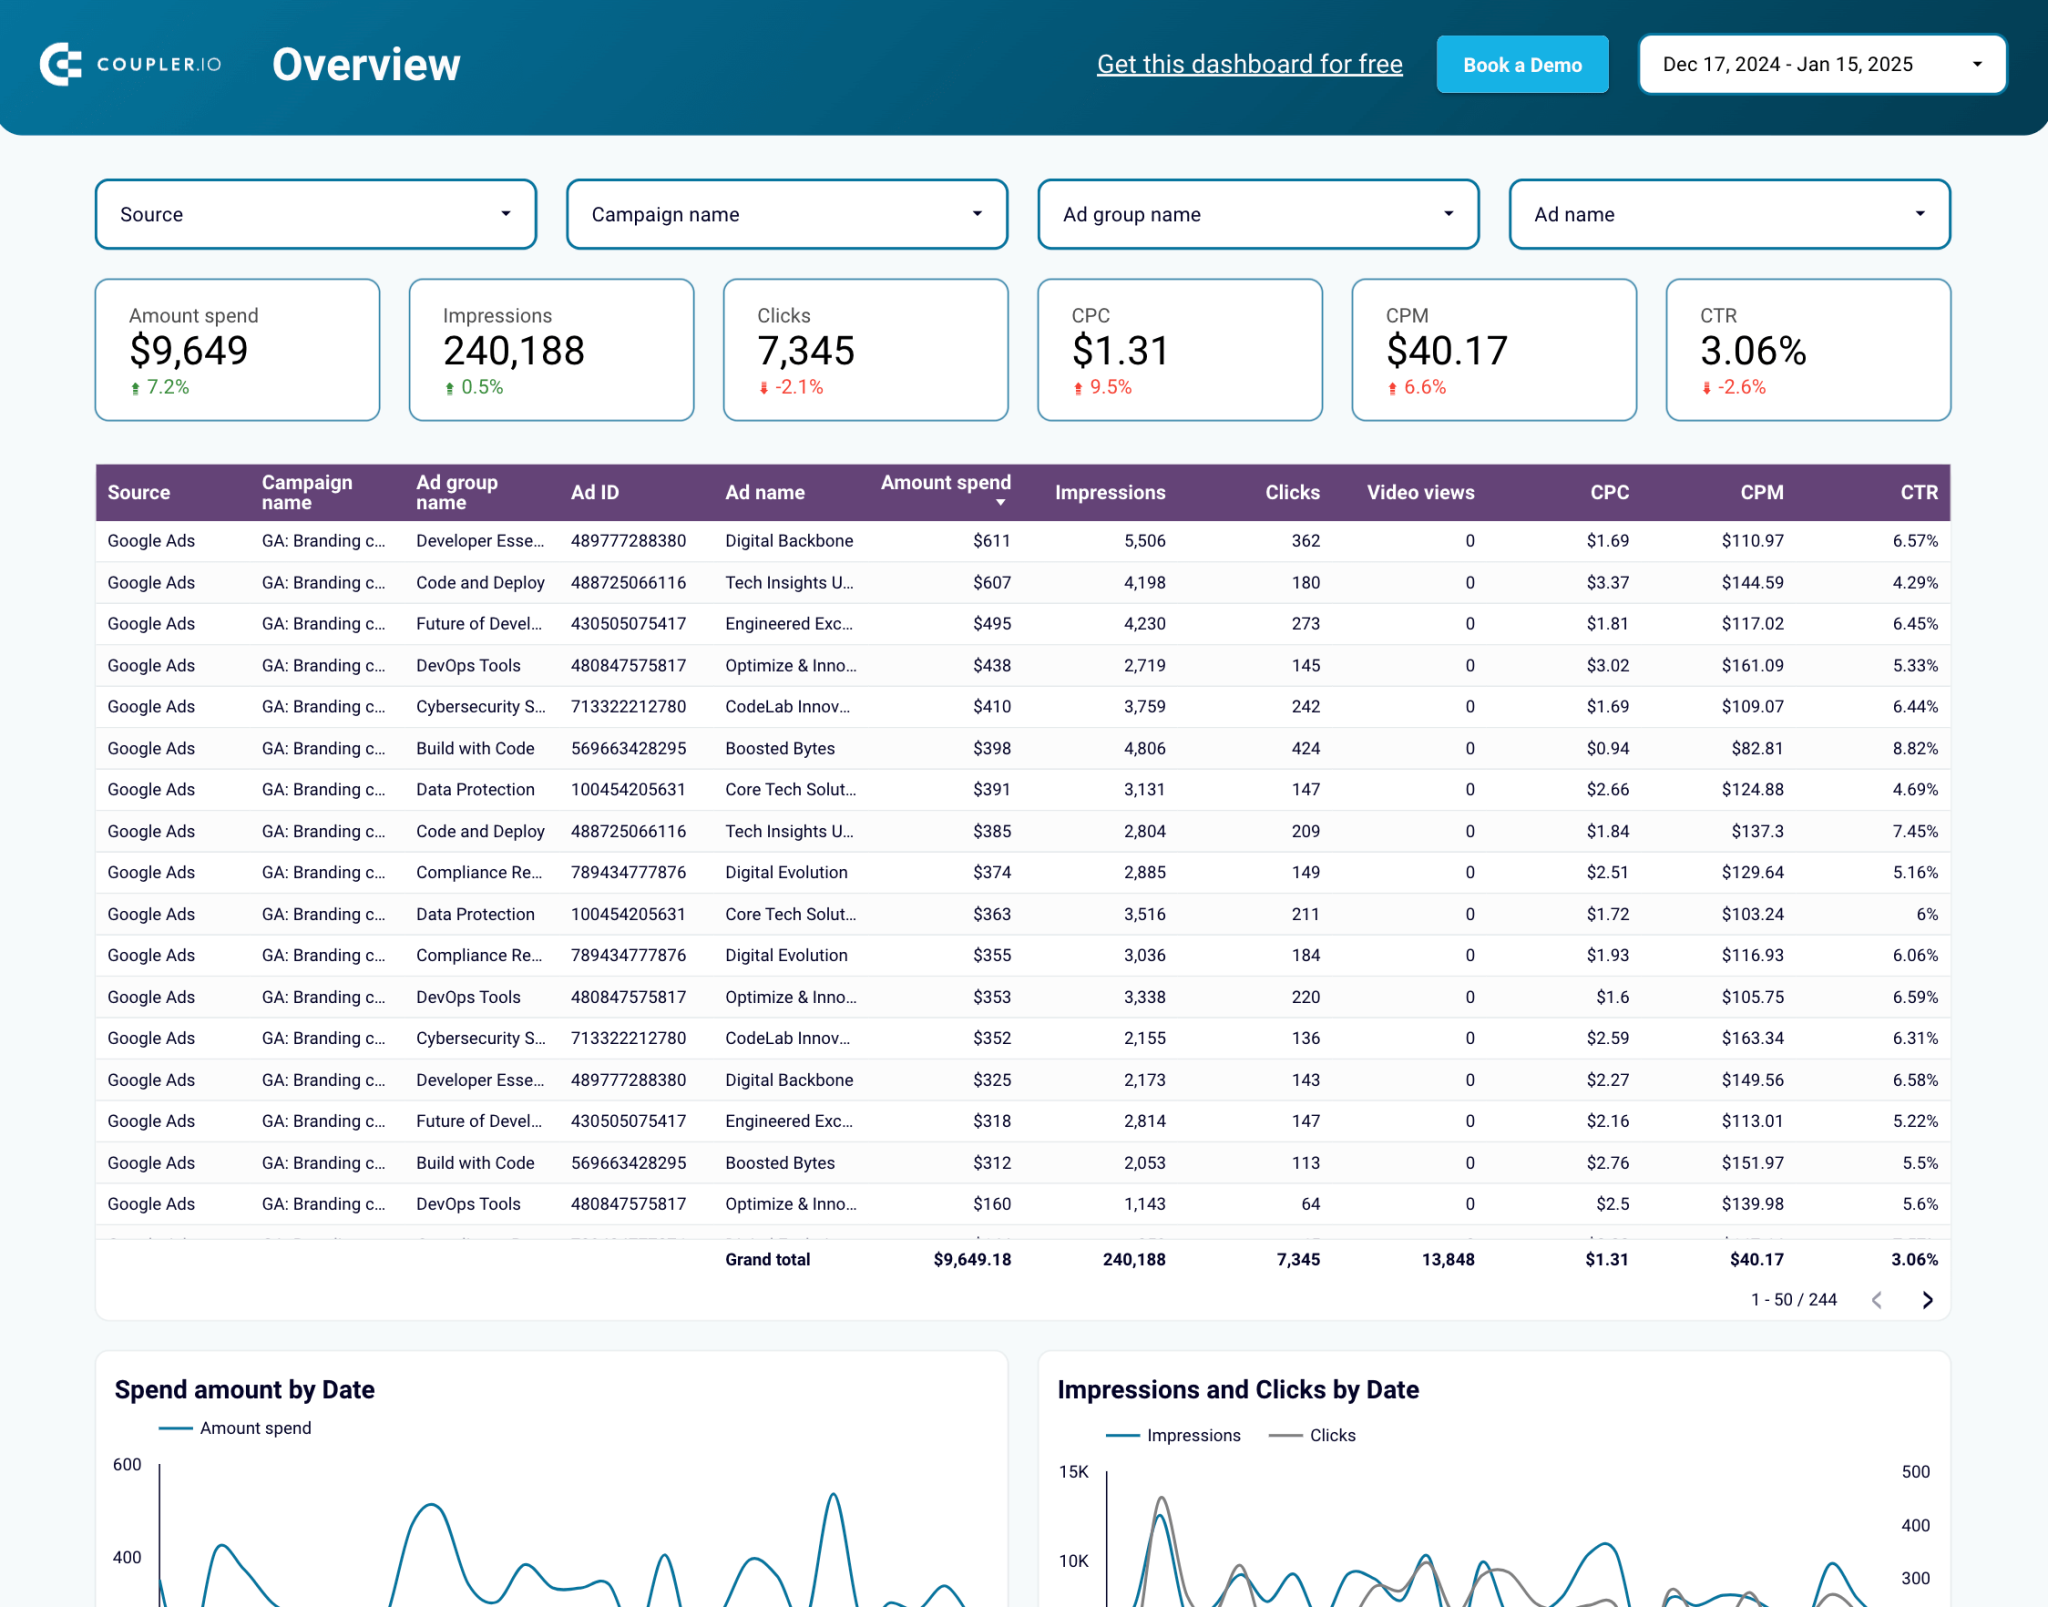The height and width of the screenshot is (1607, 2048).
Task: Toggle the Clicks legend in the chart
Action: [1332, 1434]
